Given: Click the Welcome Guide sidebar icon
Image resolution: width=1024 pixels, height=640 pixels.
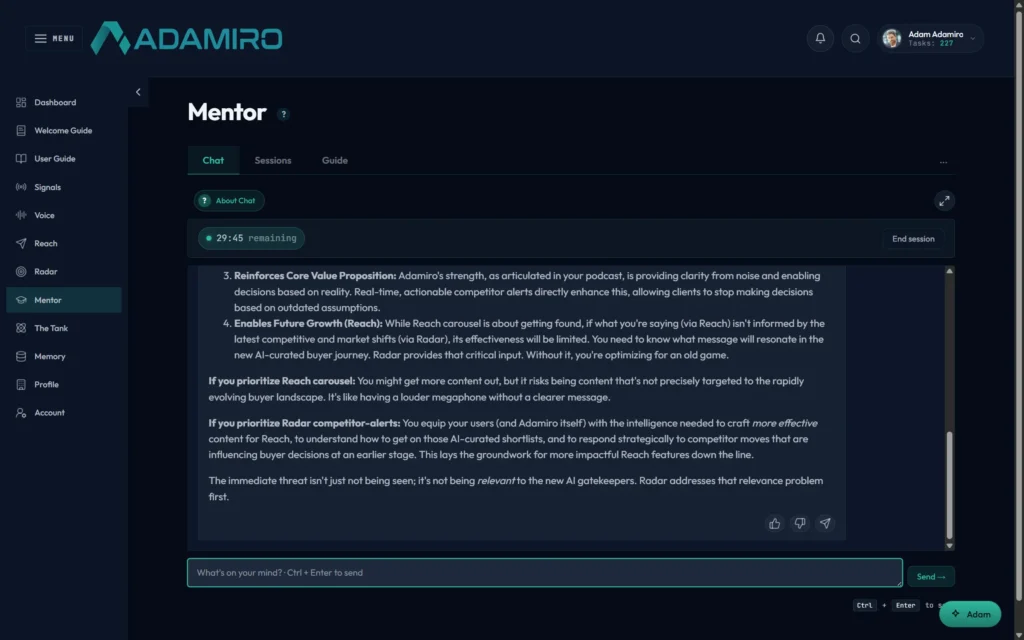Looking at the screenshot, I should pyautogui.click(x=21, y=131).
